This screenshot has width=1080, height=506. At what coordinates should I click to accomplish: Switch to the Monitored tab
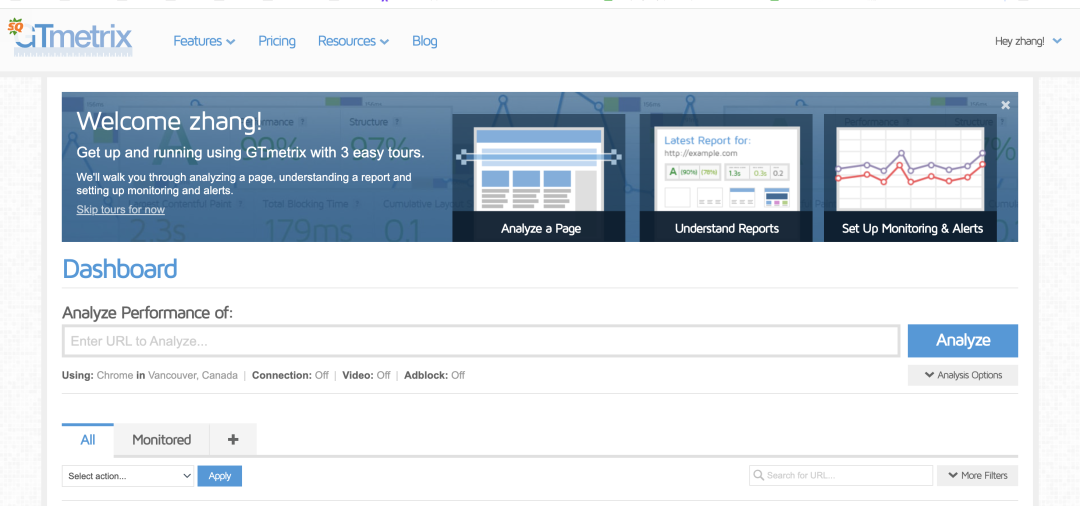point(161,440)
